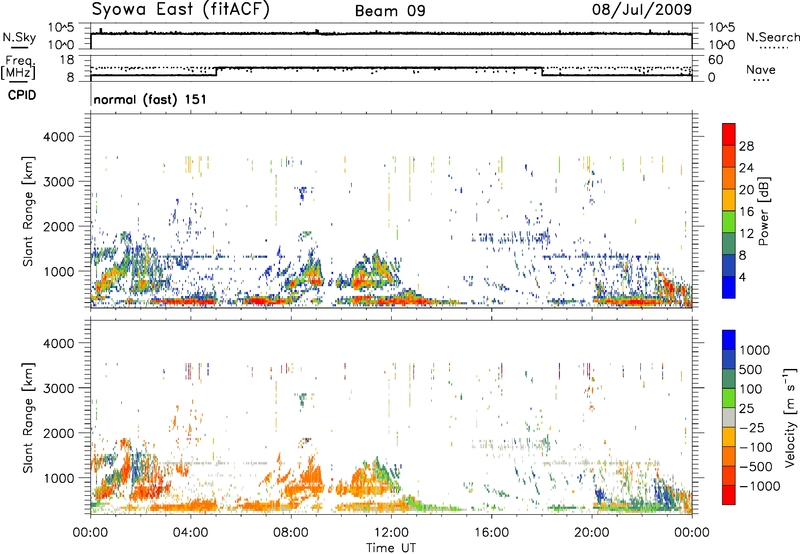This screenshot has width=800, height=554.
Task: Click the 'Syowa East (fitACF)' title
Action: [x=181, y=10]
